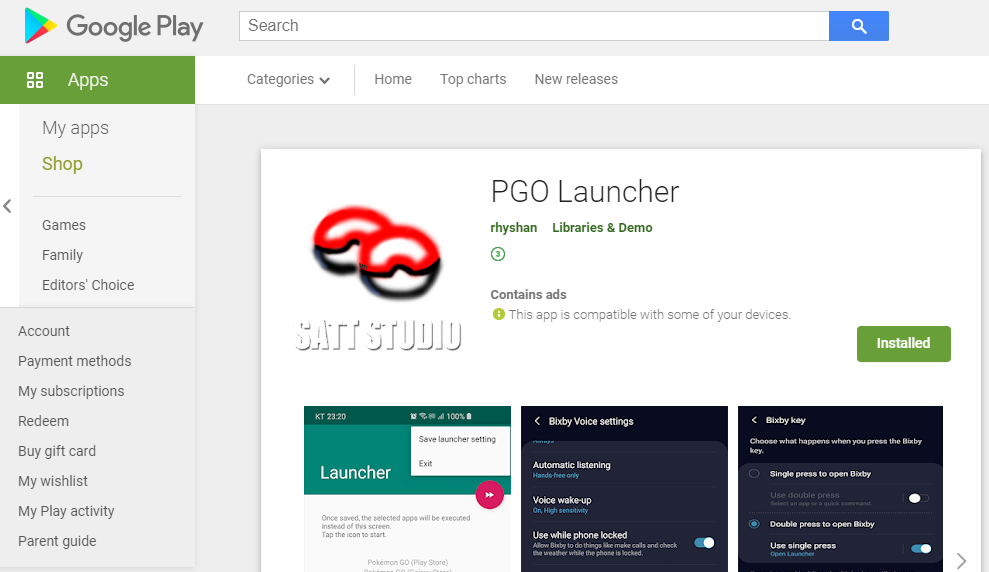The height and width of the screenshot is (572, 989).
Task: Open Editors' Choice
Action: (88, 285)
